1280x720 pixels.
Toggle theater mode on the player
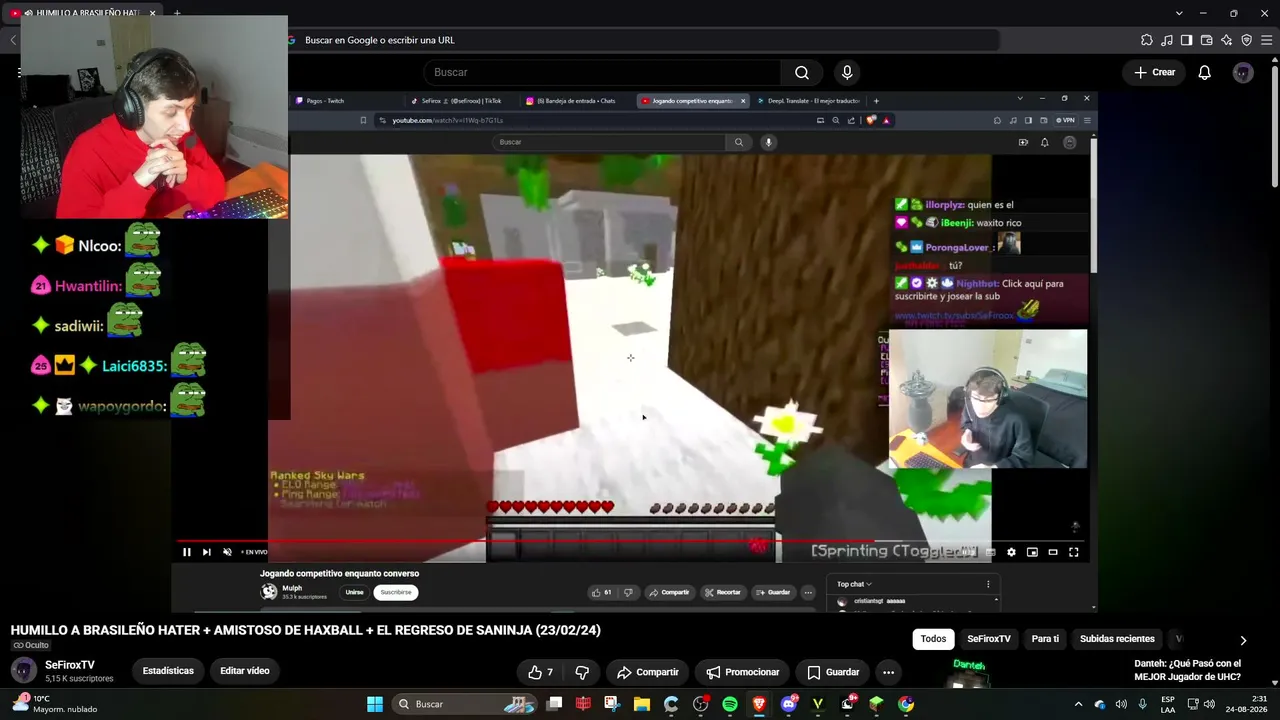1053,552
